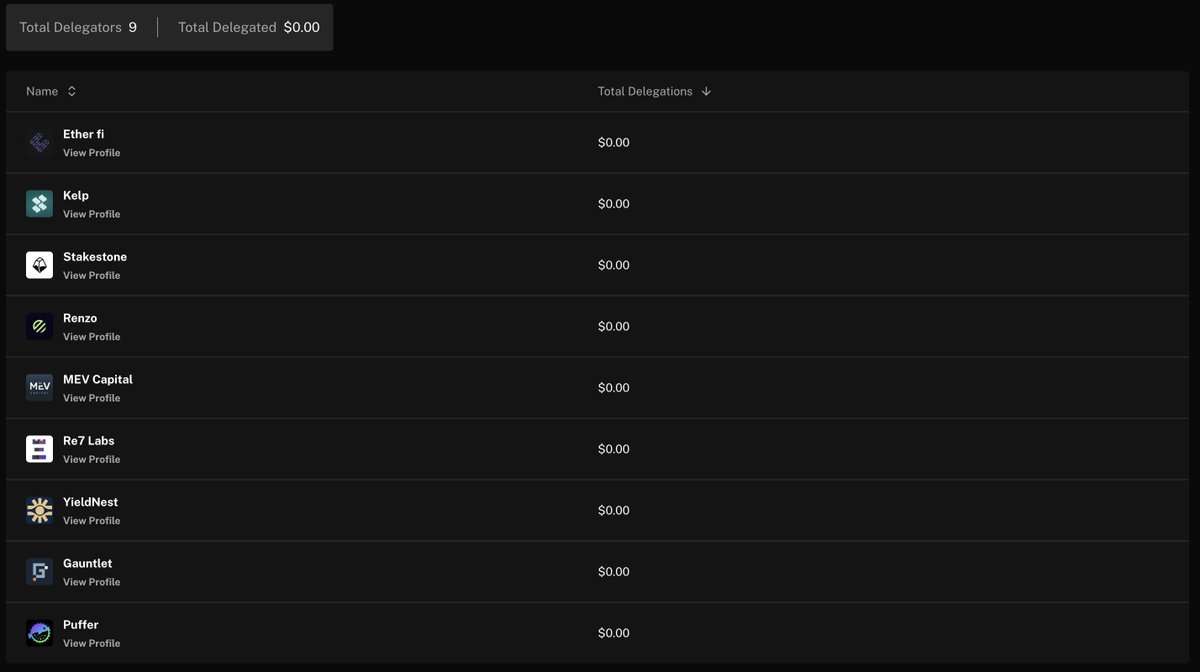Click the Puffer logo icon
The height and width of the screenshot is (672, 1200).
(x=39, y=633)
